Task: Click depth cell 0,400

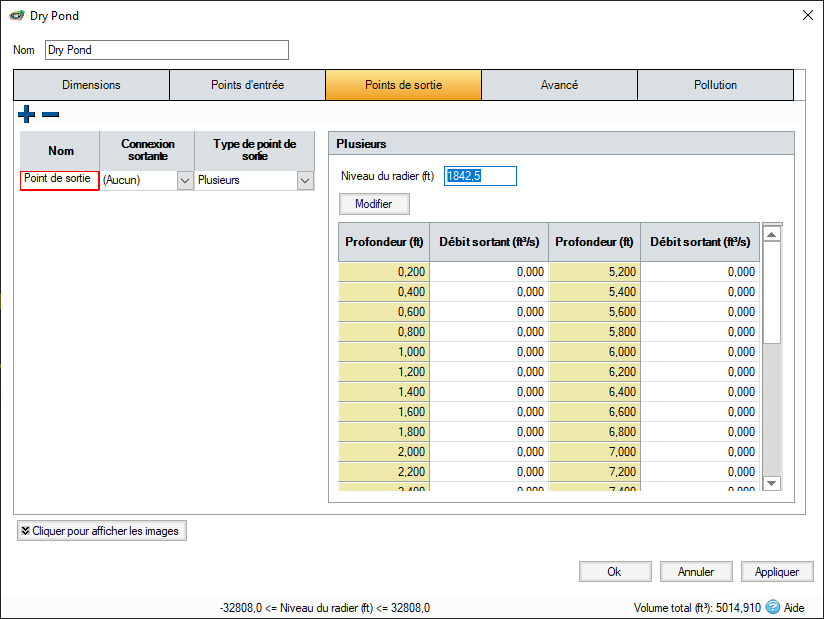Action: click(384, 292)
